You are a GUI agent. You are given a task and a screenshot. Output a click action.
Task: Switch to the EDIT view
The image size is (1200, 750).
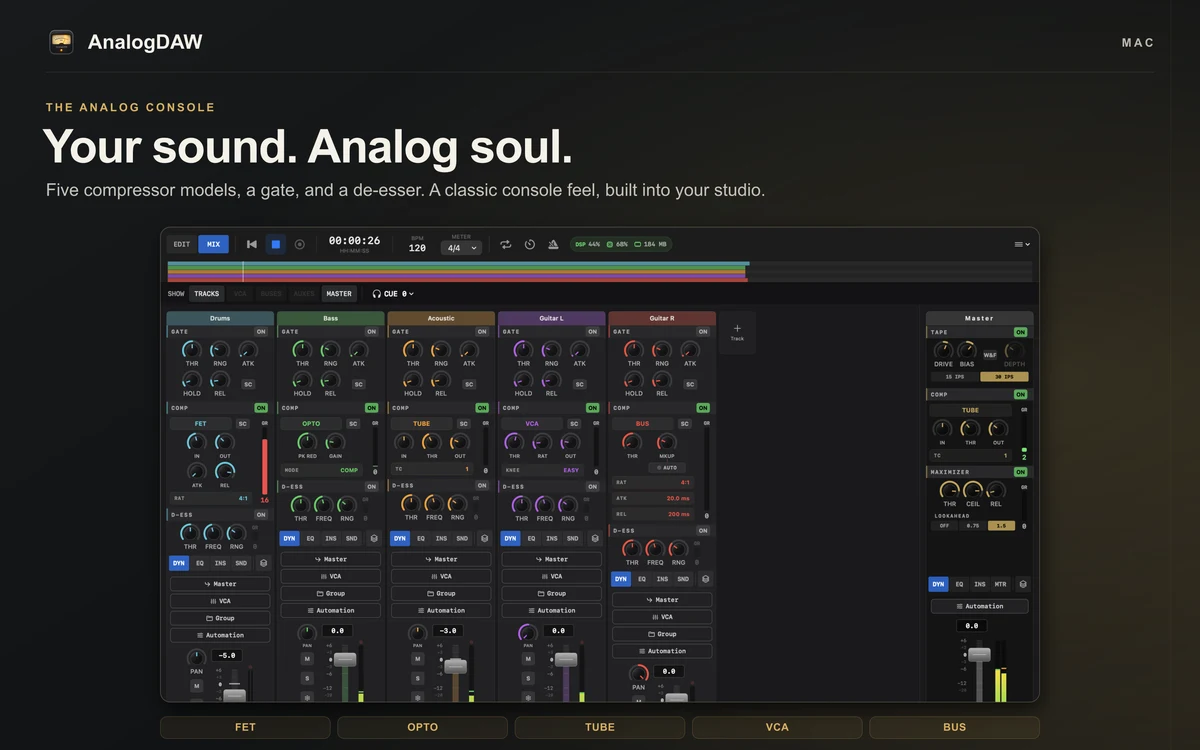tap(182, 244)
